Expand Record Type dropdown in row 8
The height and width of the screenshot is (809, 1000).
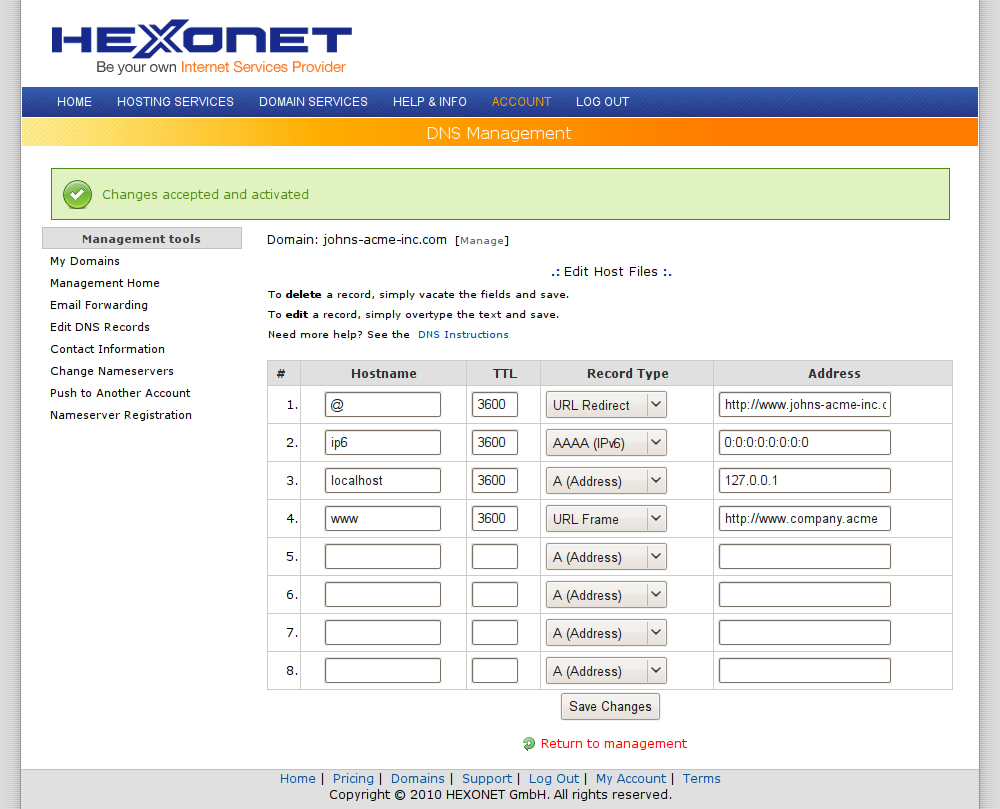606,671
